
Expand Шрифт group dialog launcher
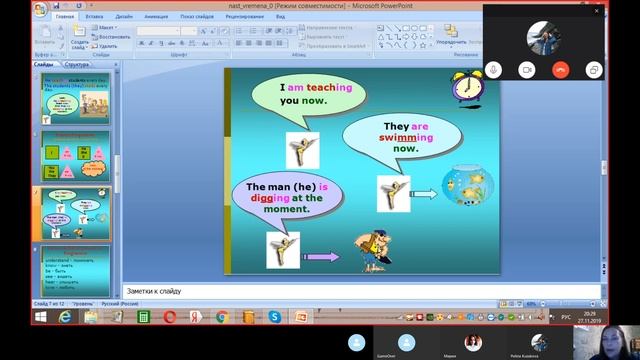[227, 55]
